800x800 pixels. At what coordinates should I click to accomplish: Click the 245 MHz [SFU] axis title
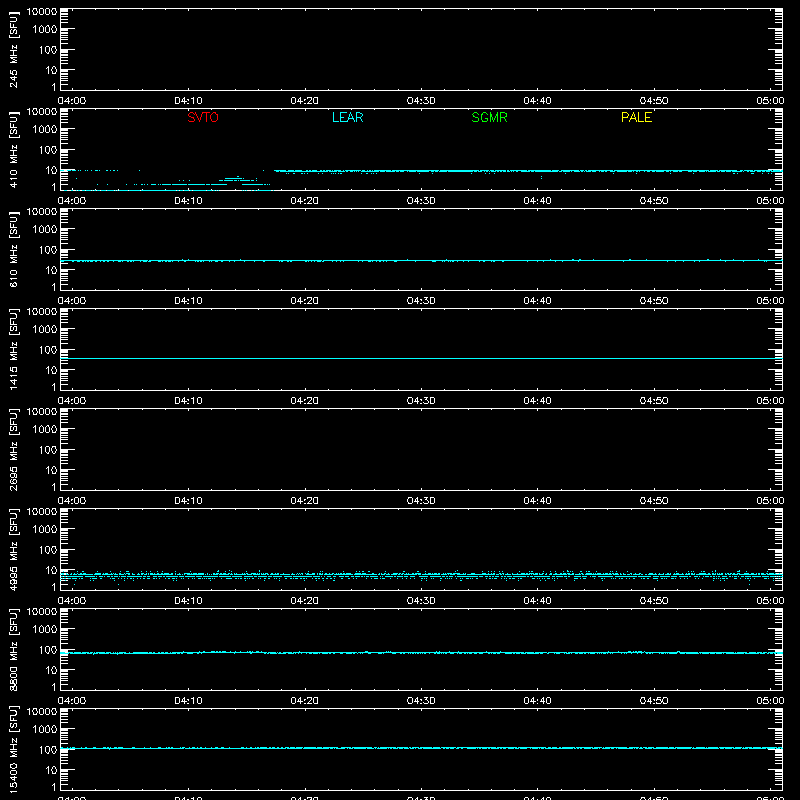(13, 50)
